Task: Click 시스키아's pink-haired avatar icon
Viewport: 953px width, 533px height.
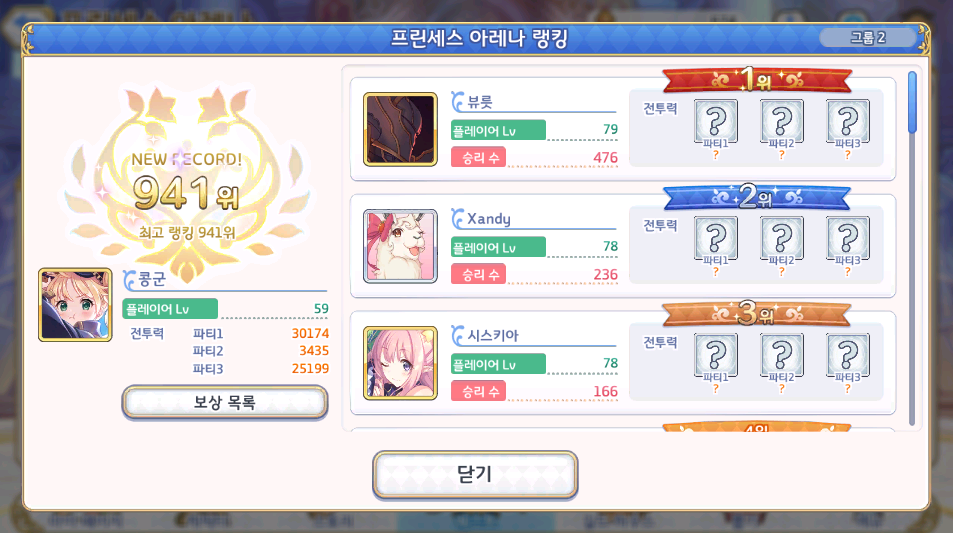Action: click(400, 363)
